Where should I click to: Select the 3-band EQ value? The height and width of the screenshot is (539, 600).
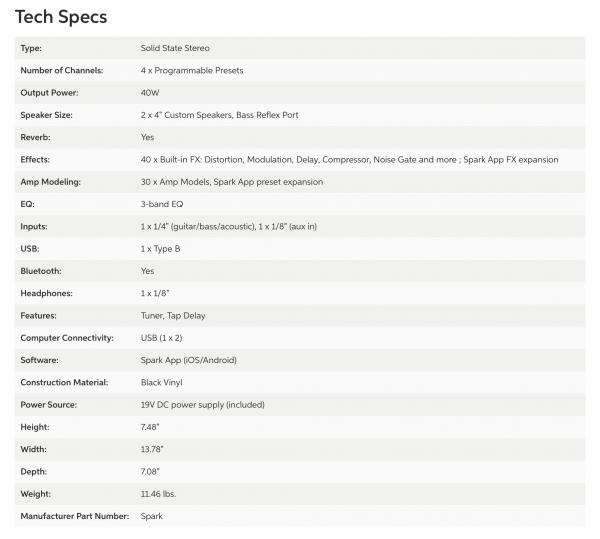(x=161, y=204)
